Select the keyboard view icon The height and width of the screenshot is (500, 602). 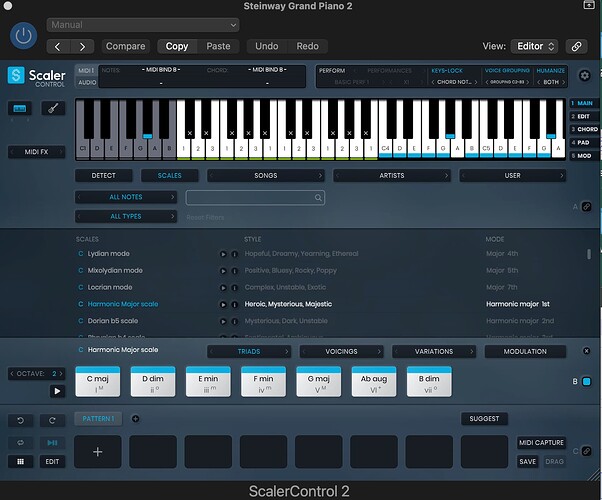(20, 108)
